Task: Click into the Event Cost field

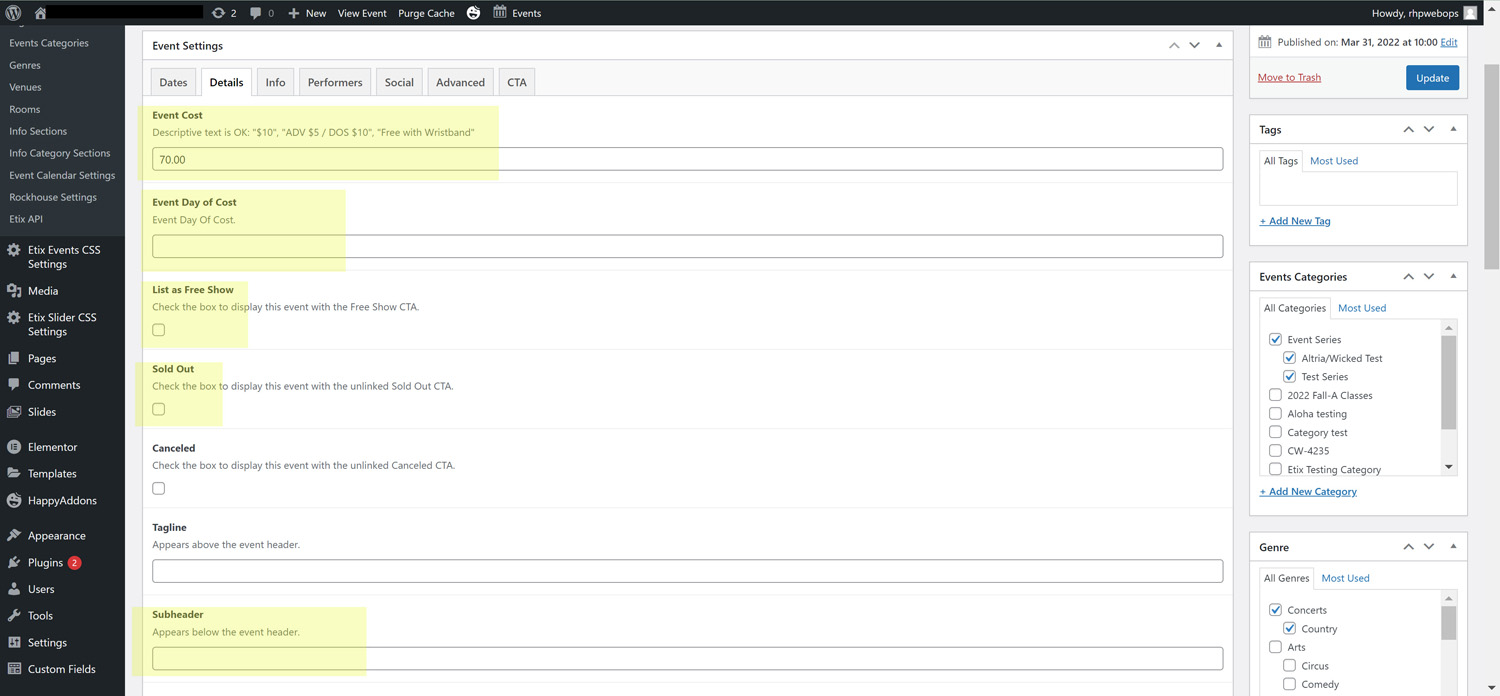Action: [x=687, y=159]
